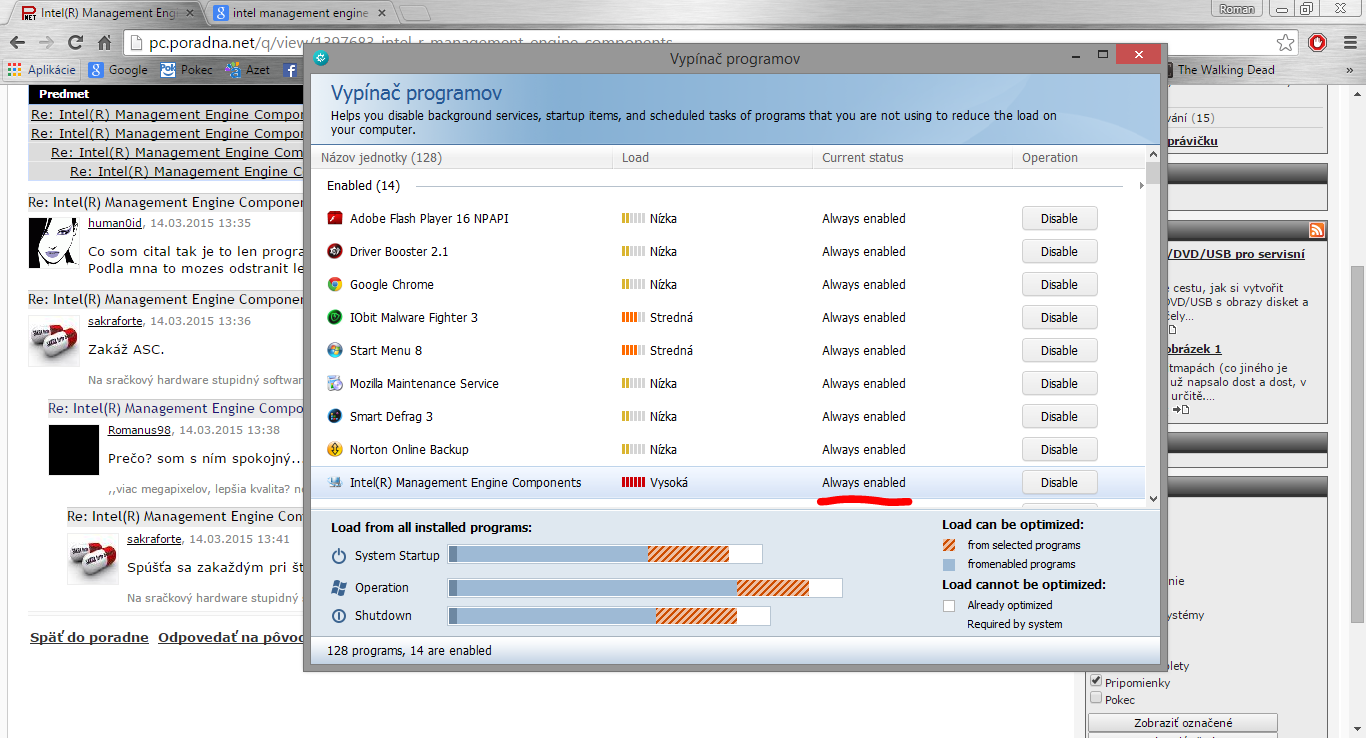Click the Driver Booster 2.1 icon
The image size is (1366, 738).
click(335, 251)
